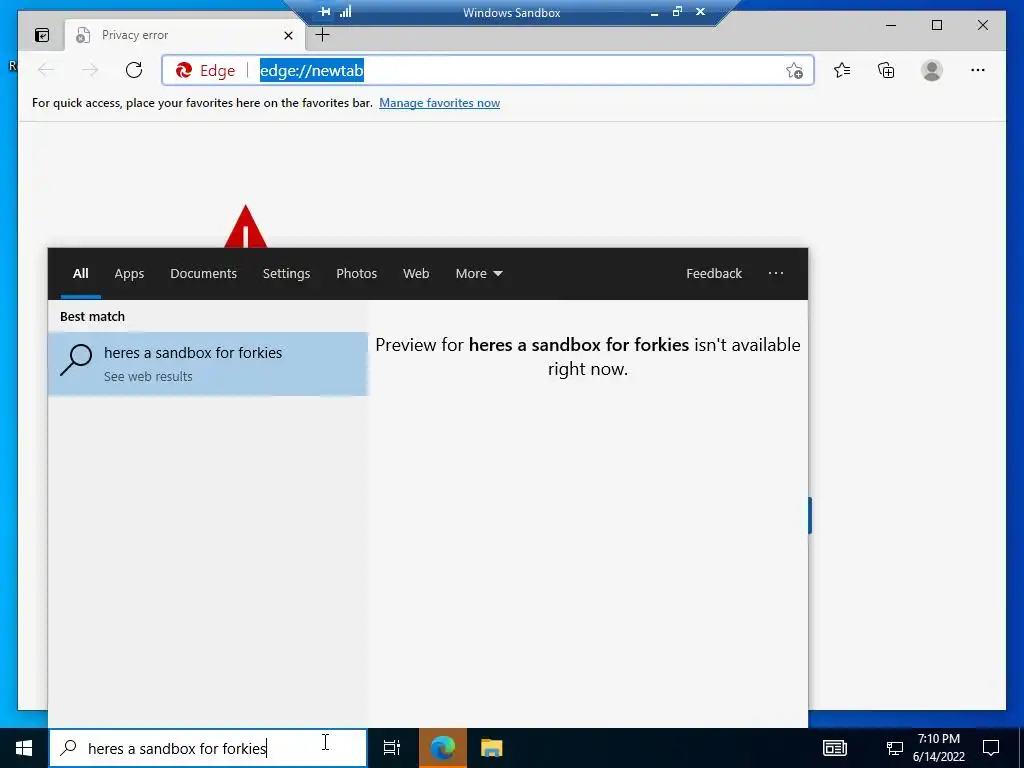Open the Manage favorites now link

[x=440, y=103]
